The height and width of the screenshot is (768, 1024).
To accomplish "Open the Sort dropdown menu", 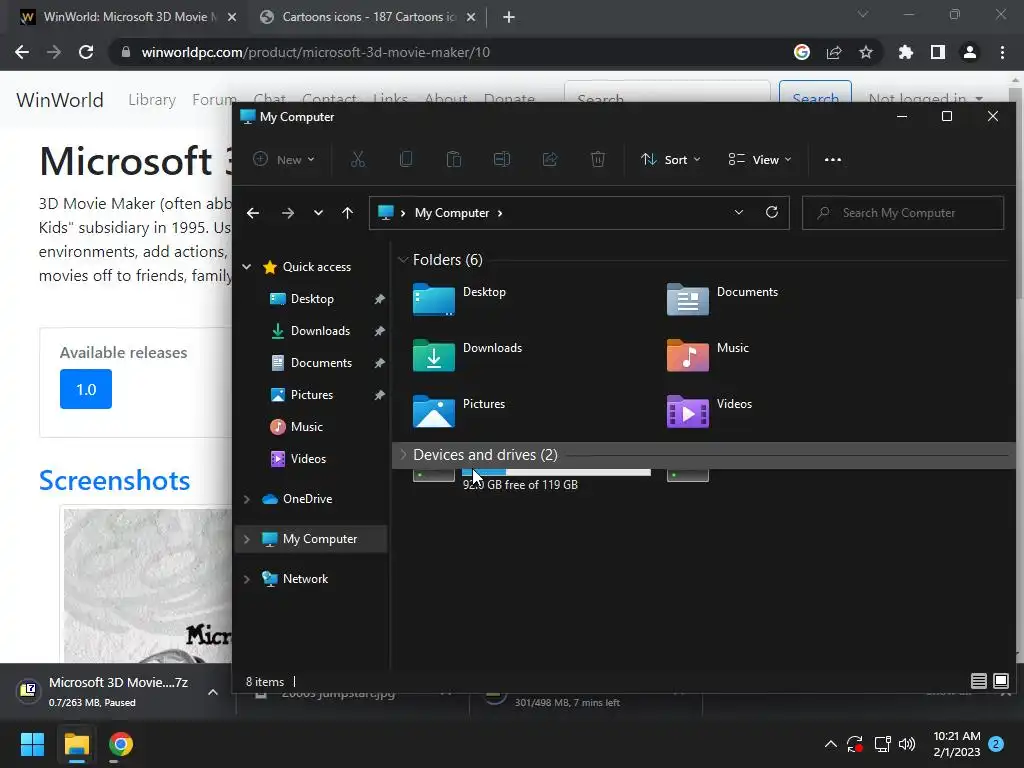I will [x=671, y=159].
